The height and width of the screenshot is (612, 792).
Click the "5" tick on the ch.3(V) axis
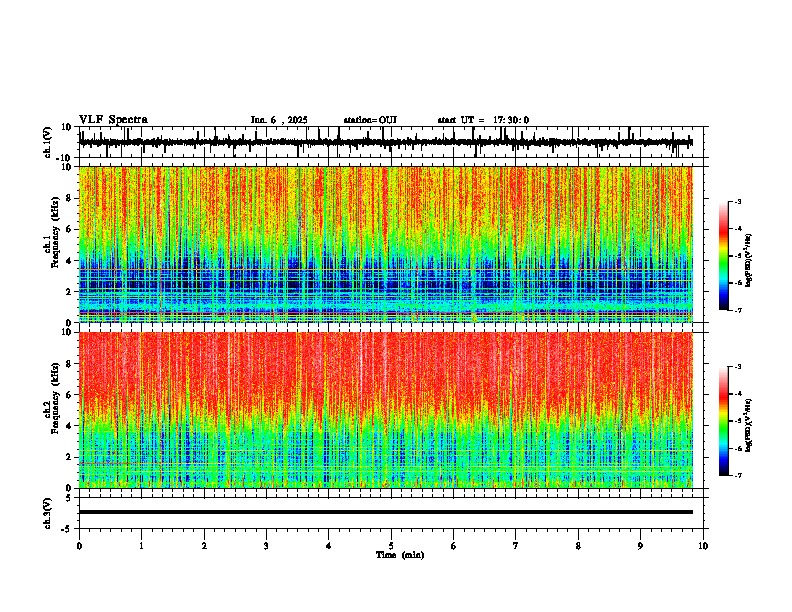click(70, 498)
